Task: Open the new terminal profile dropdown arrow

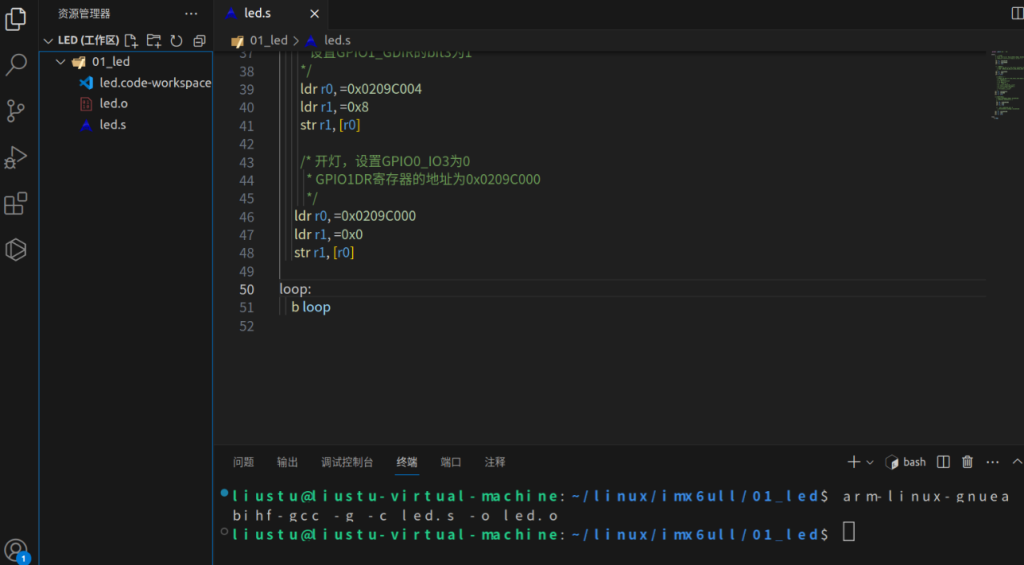Action: (x=870, y=462)
